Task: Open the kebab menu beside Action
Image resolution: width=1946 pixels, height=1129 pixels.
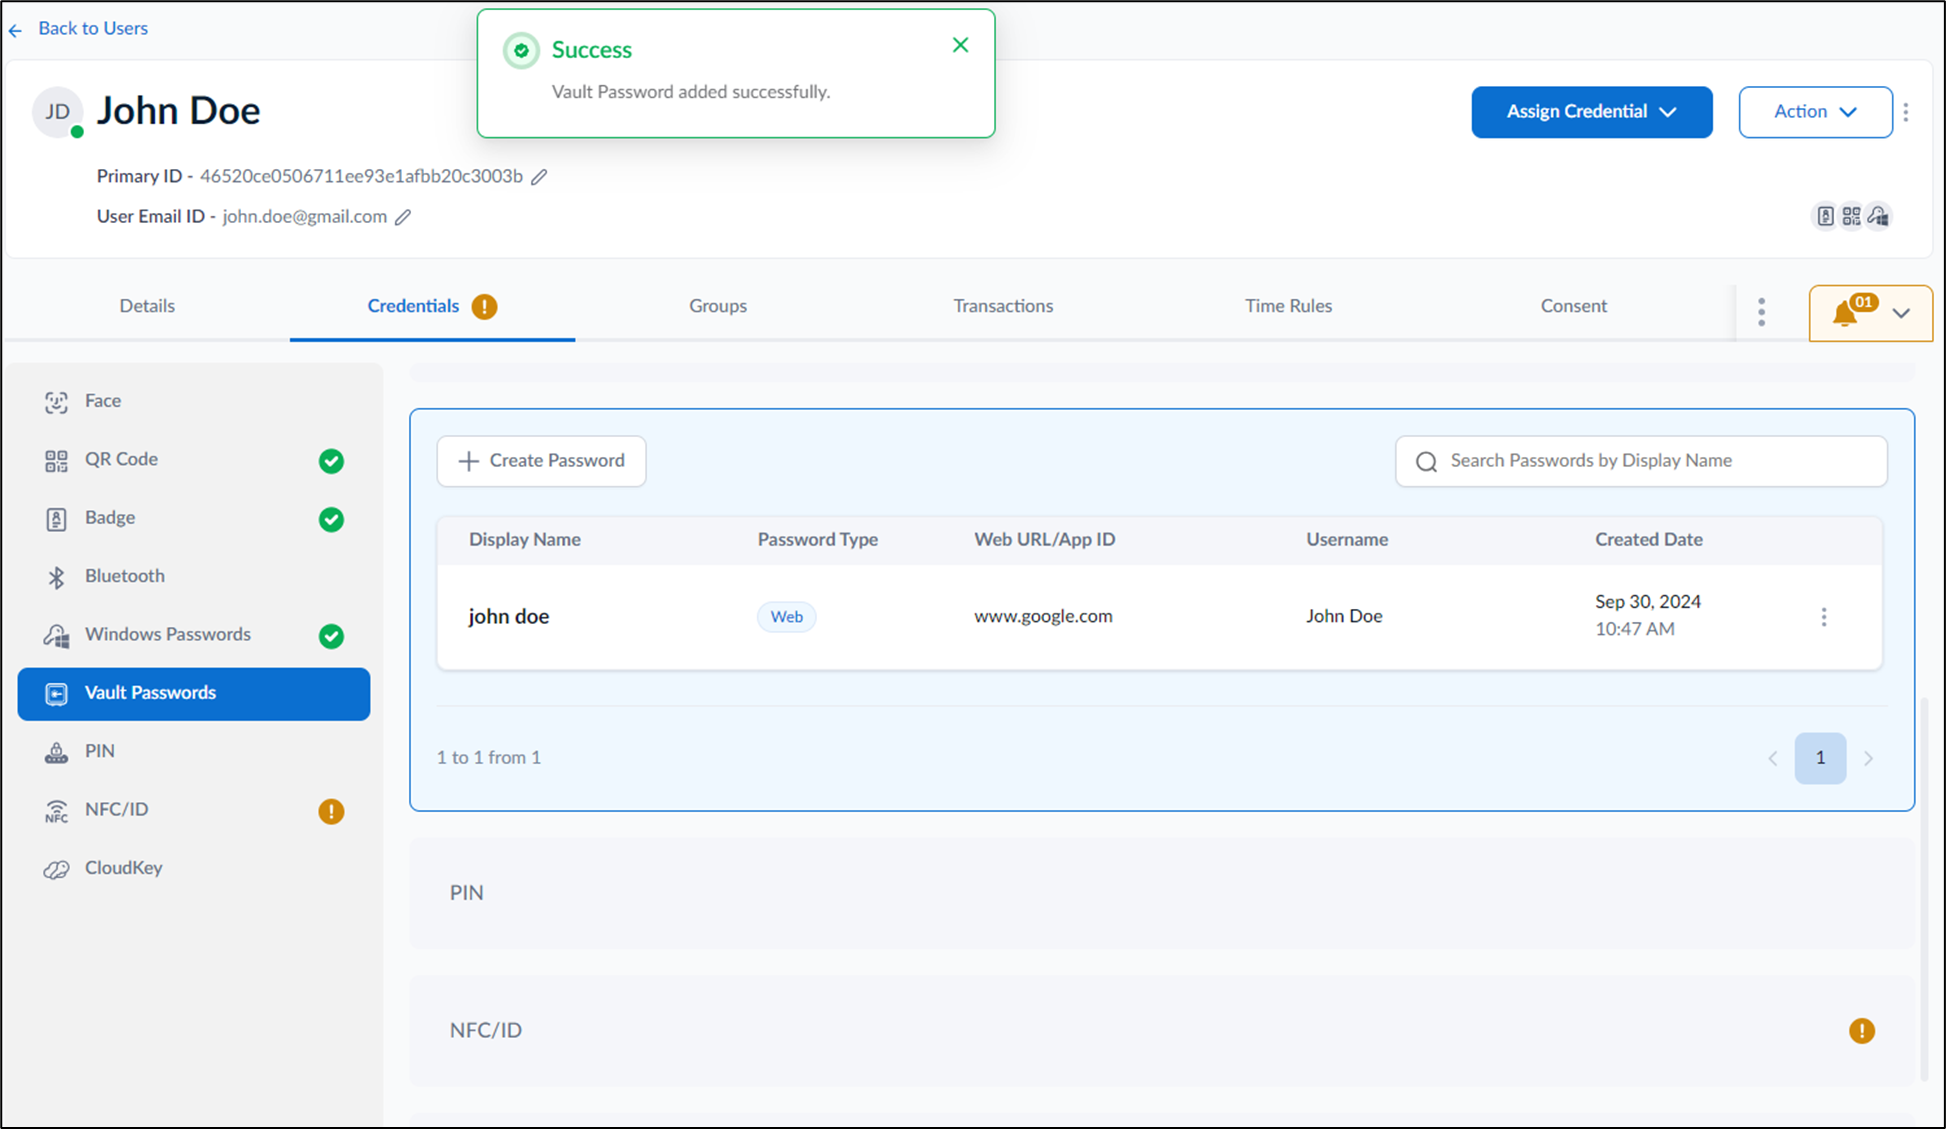Action: (1906, 112)
